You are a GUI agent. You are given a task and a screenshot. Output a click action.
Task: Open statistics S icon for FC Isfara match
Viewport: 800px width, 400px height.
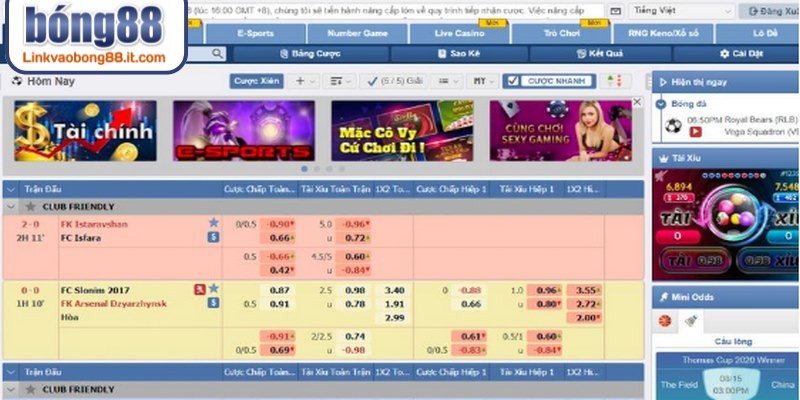click(x=213, y=237)
